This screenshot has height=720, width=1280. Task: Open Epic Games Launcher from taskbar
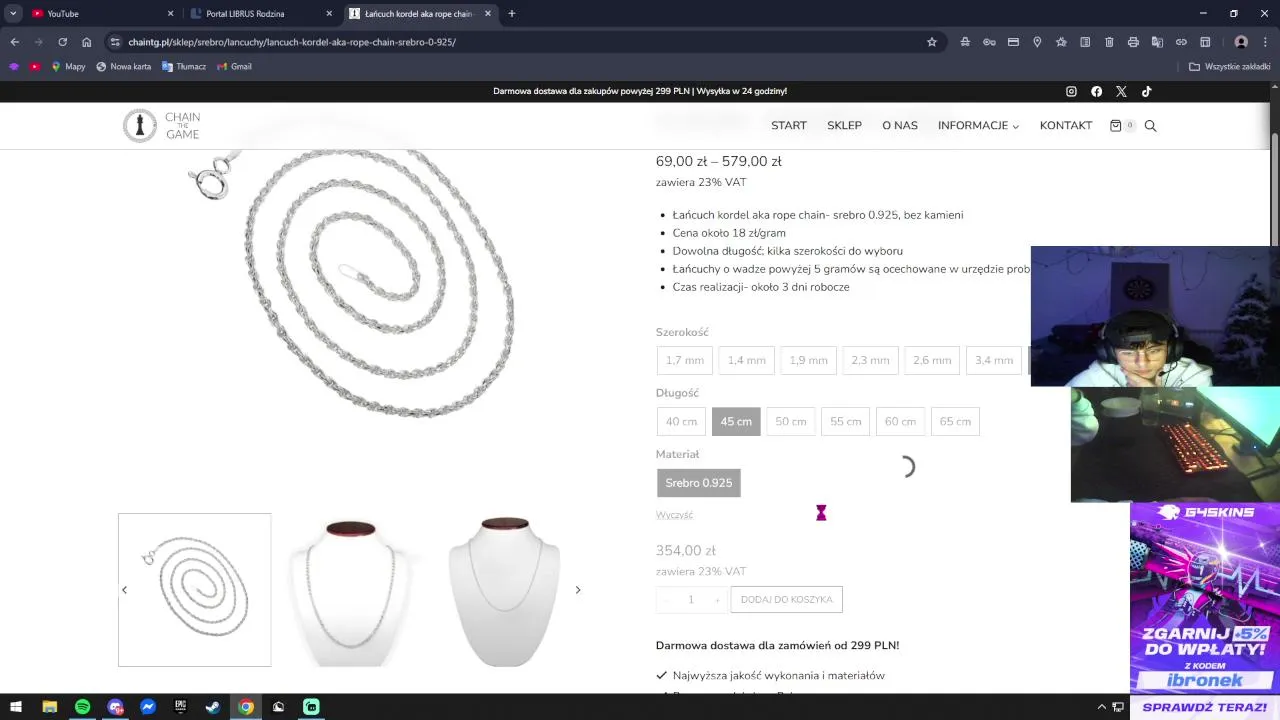coord(180,707)
